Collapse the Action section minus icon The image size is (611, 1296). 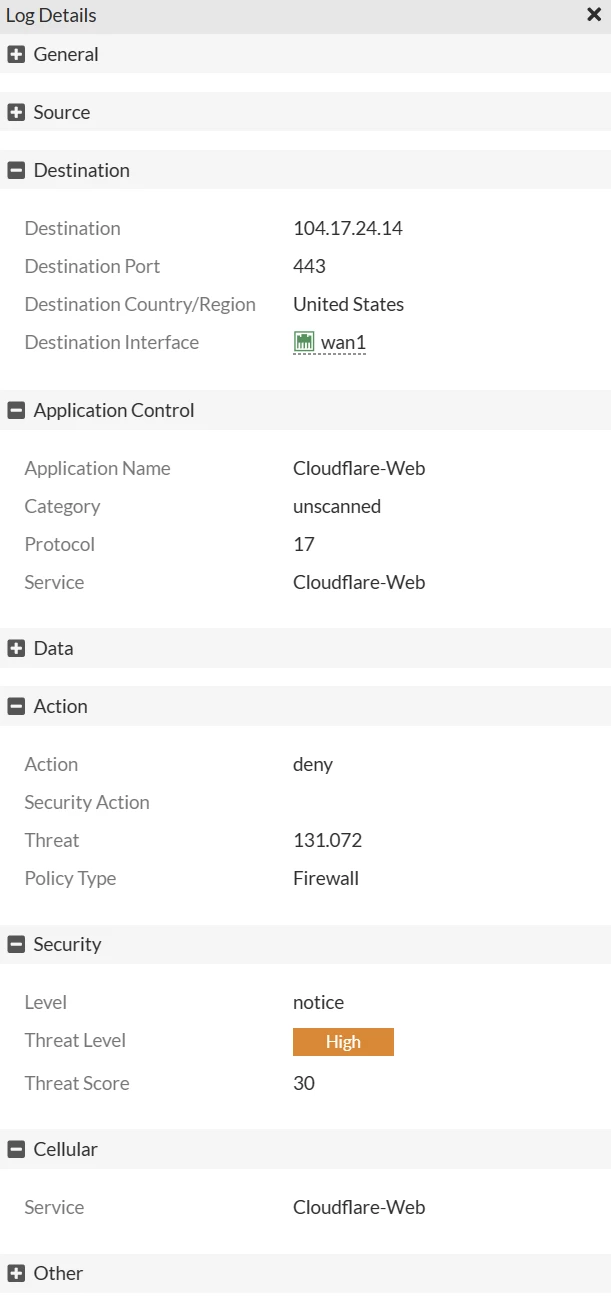point(16,706)
